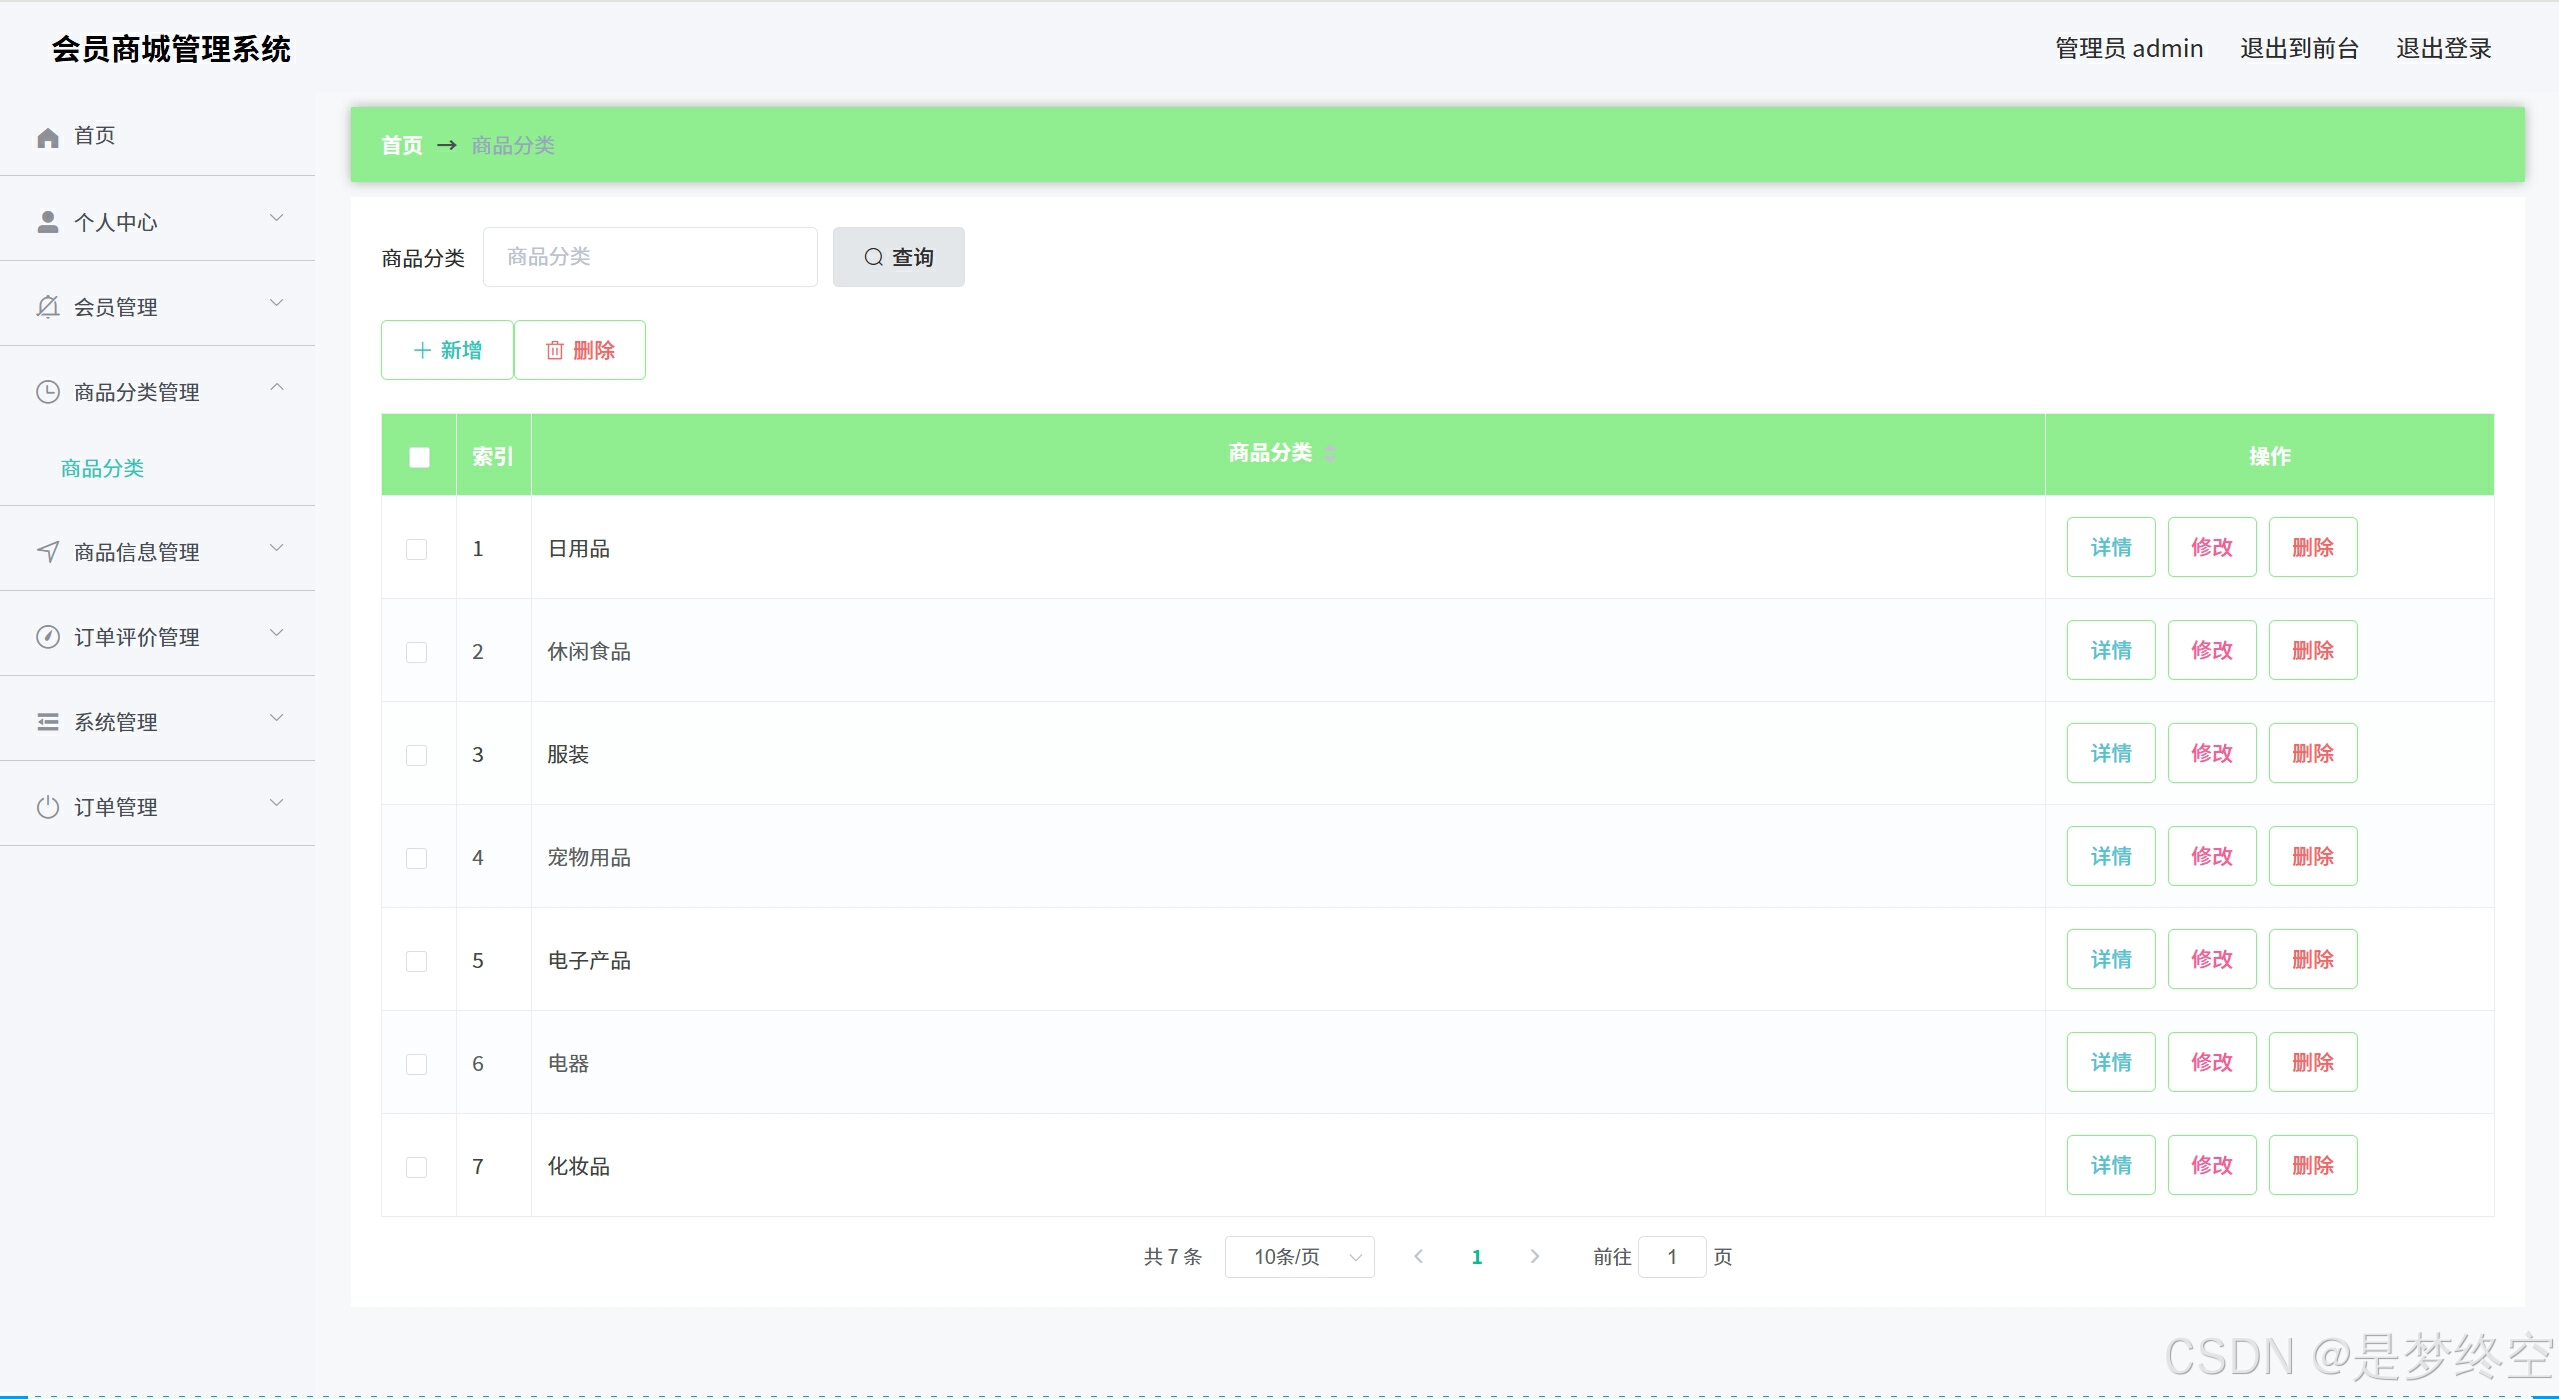Image resolution: width=2559 pixels, height=1399 pixels.
Task: Click the bell icon beside 会员管理
Action: click(47, 307)
